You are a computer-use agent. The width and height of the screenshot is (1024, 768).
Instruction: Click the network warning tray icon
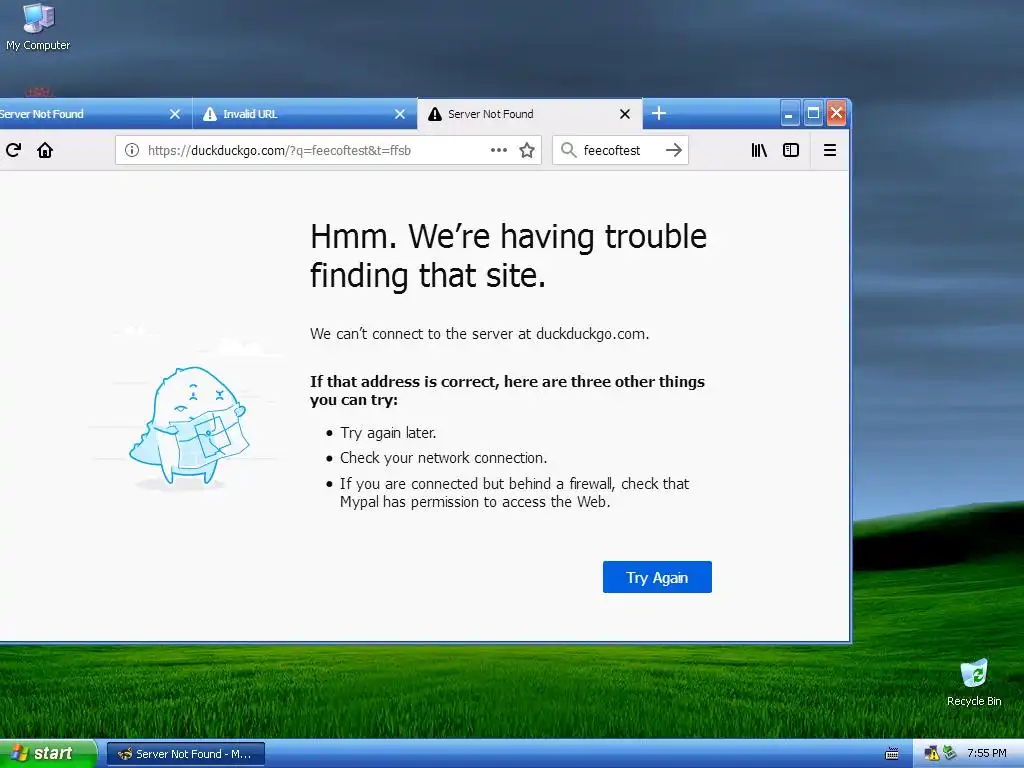931,754
